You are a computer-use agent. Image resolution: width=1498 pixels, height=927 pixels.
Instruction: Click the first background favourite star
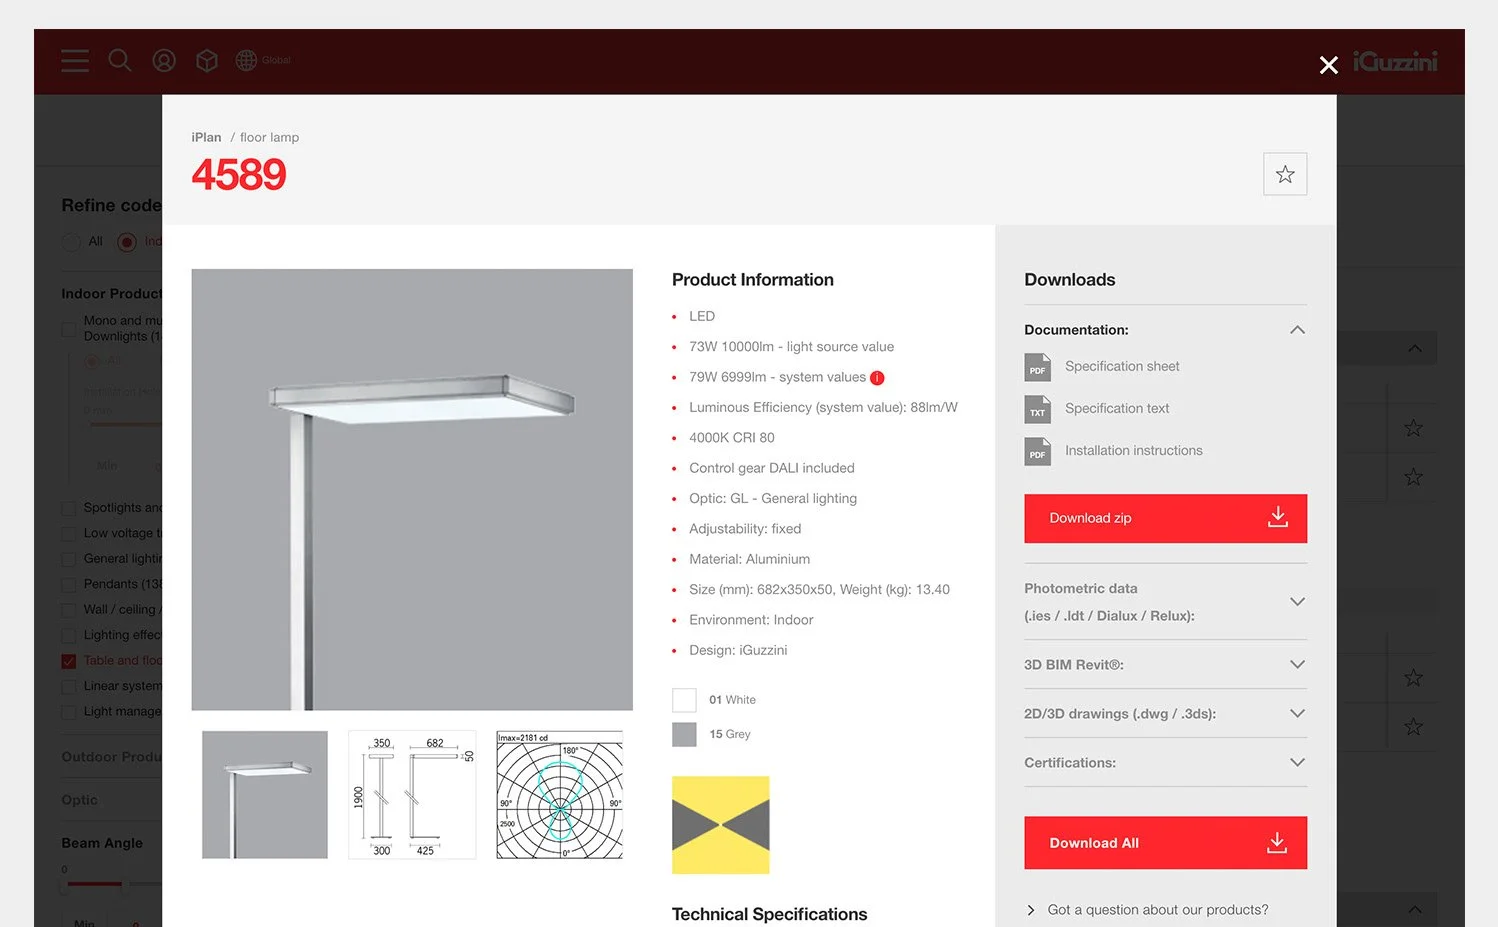[x=1413, y=429]
